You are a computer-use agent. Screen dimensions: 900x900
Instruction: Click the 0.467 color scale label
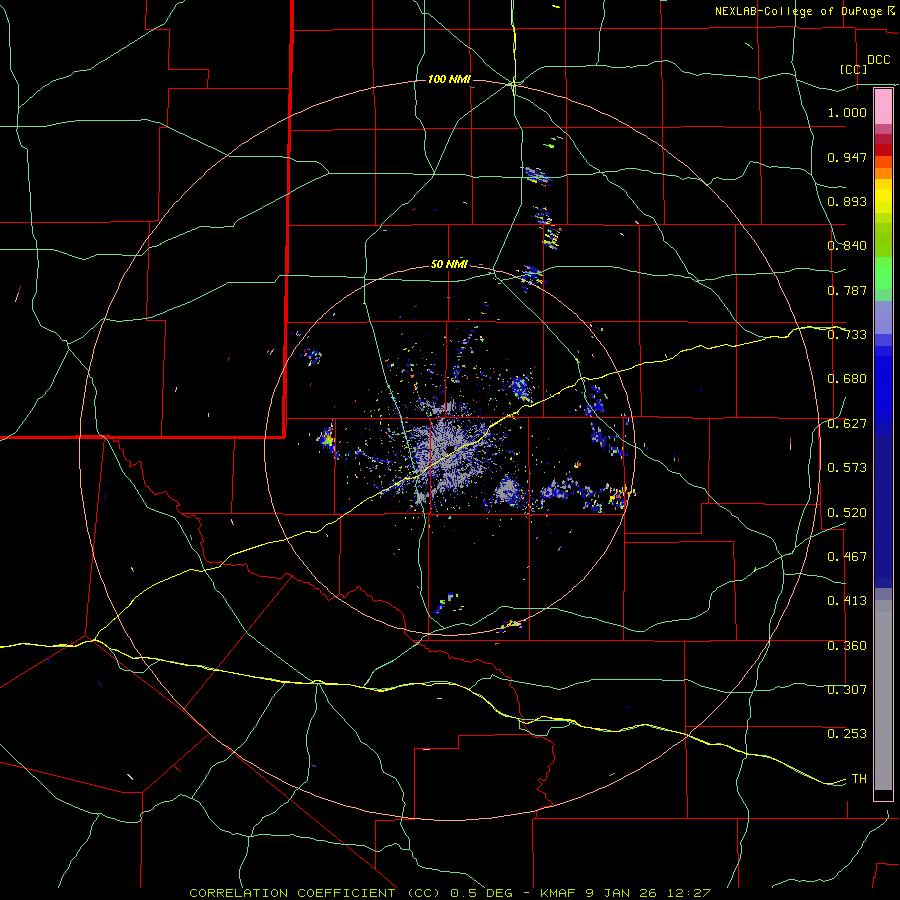click(x=847, y=557)
